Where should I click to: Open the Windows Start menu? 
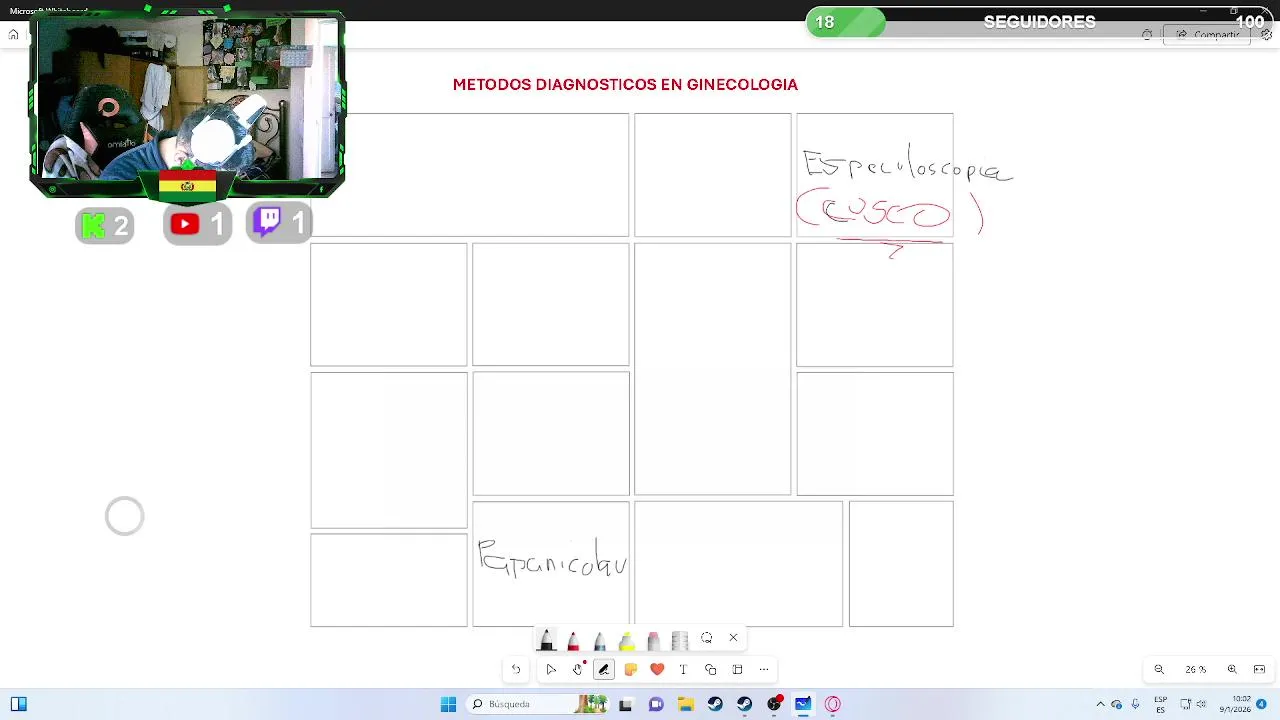point(448,704)
